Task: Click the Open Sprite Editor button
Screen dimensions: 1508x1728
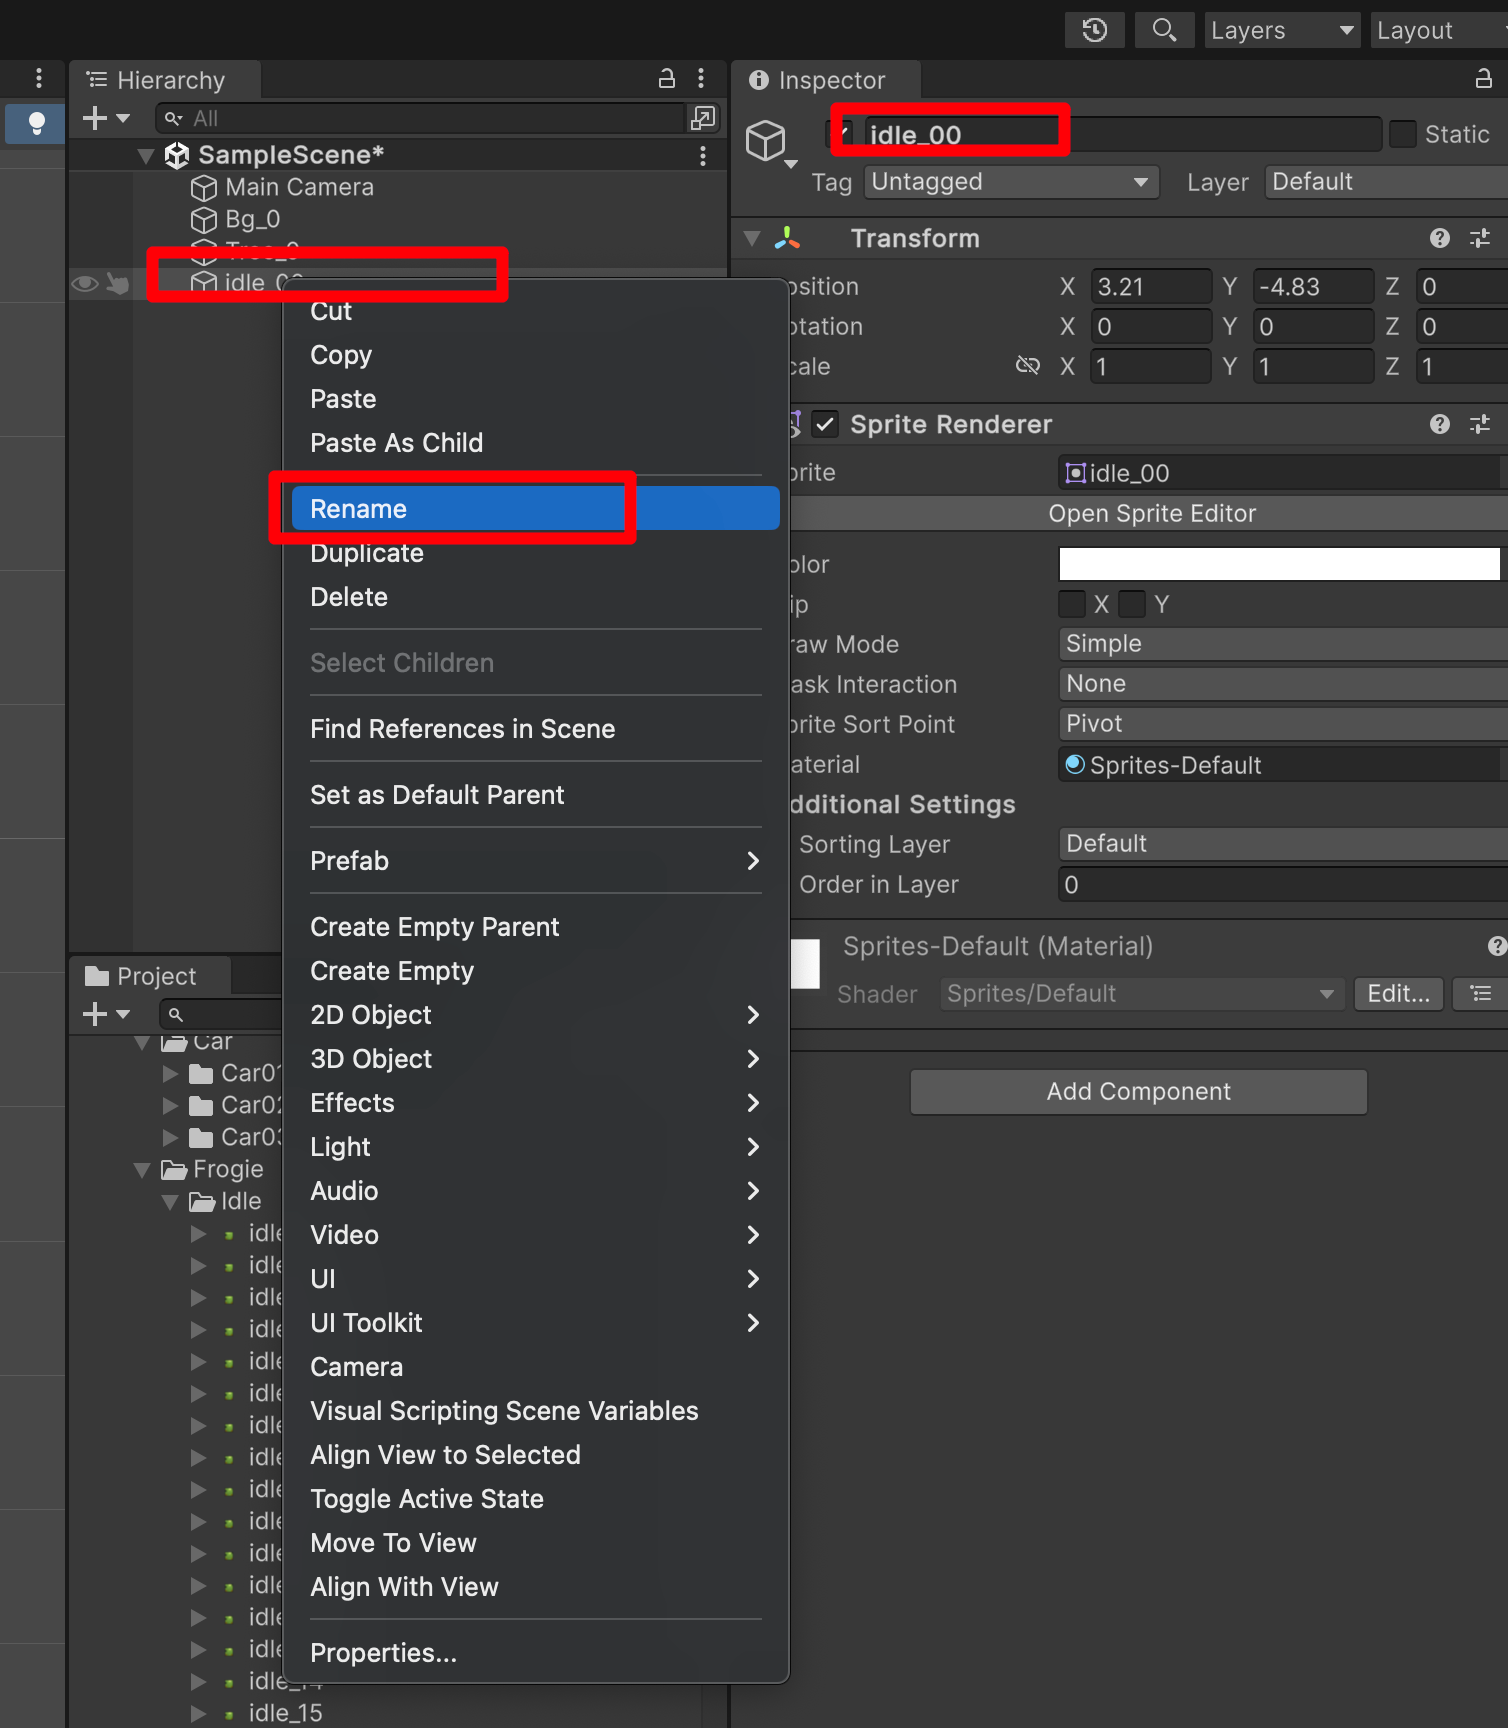Action: (x=1151, y=514)
